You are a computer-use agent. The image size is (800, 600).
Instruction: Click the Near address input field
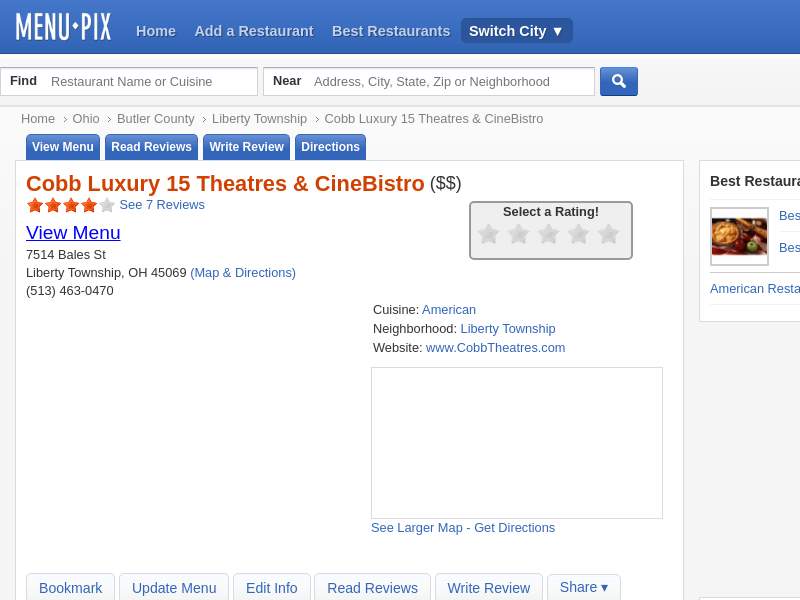coord(429,82)
